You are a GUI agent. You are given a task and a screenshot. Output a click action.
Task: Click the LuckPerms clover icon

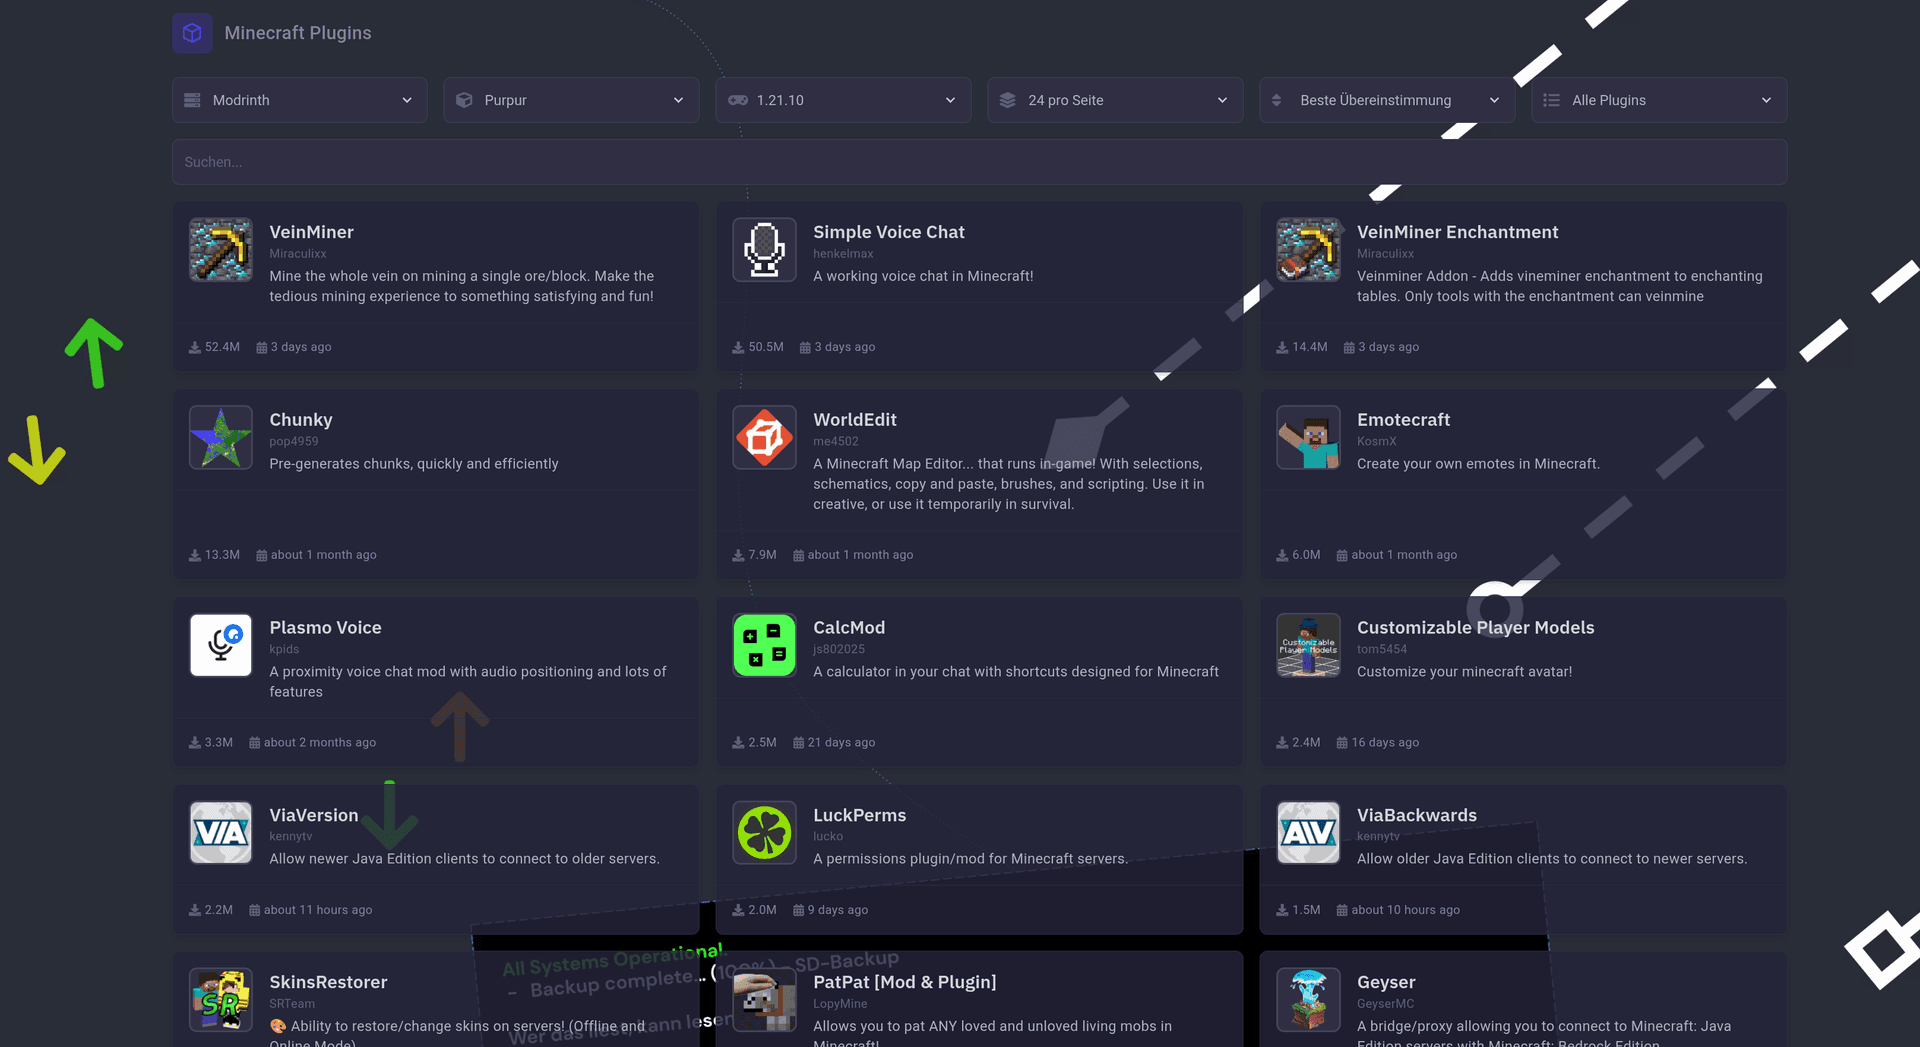tap(765, 833)
